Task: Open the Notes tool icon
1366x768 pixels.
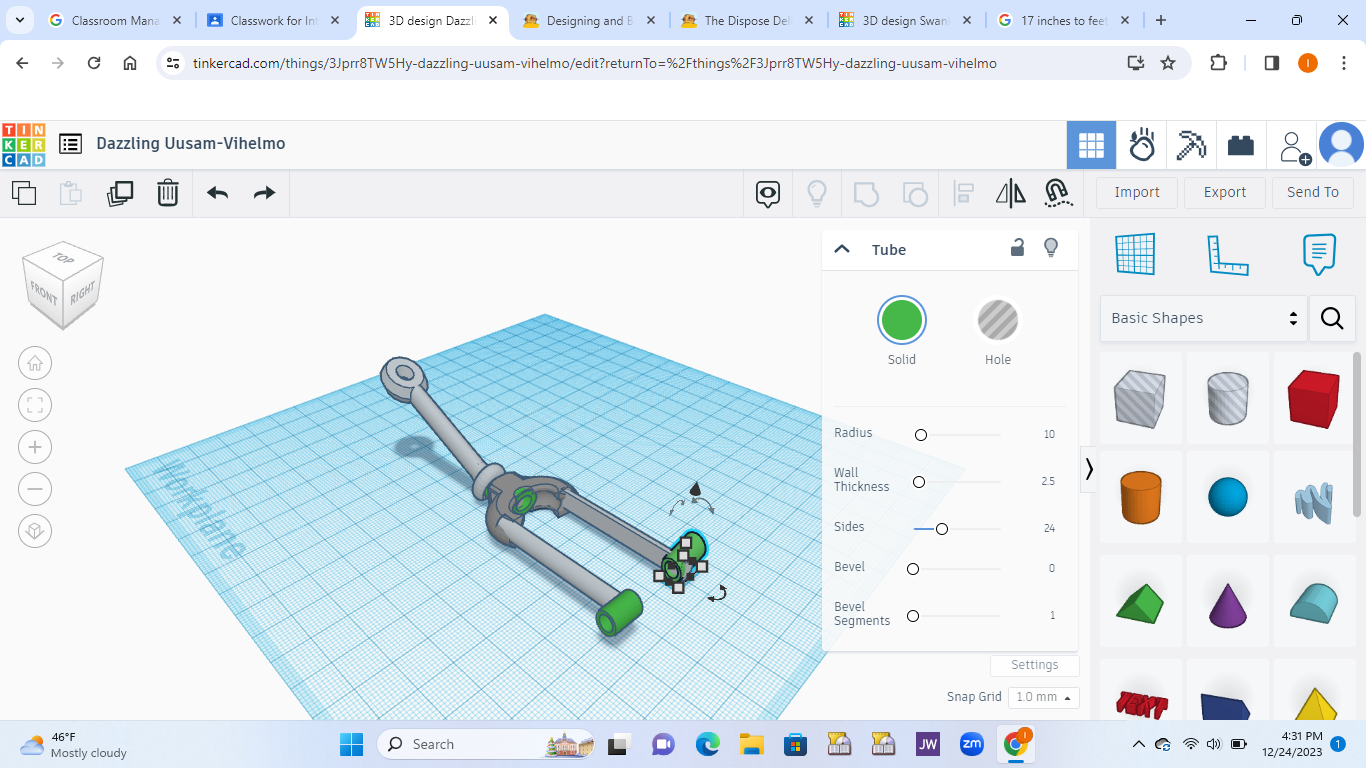Action: 768,193
